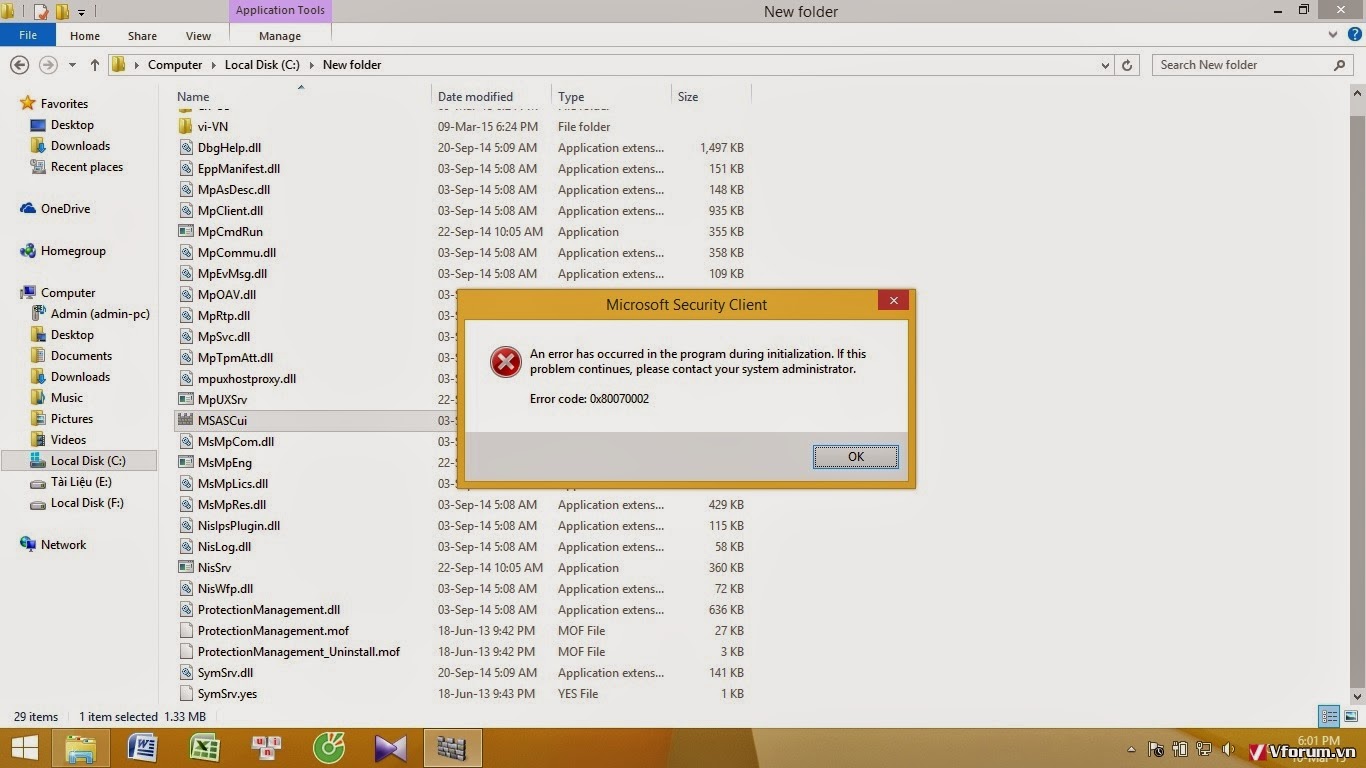Close the Microsoft Security Client dialog
This screenshot has width=1366, height=768.
(894, 300)
